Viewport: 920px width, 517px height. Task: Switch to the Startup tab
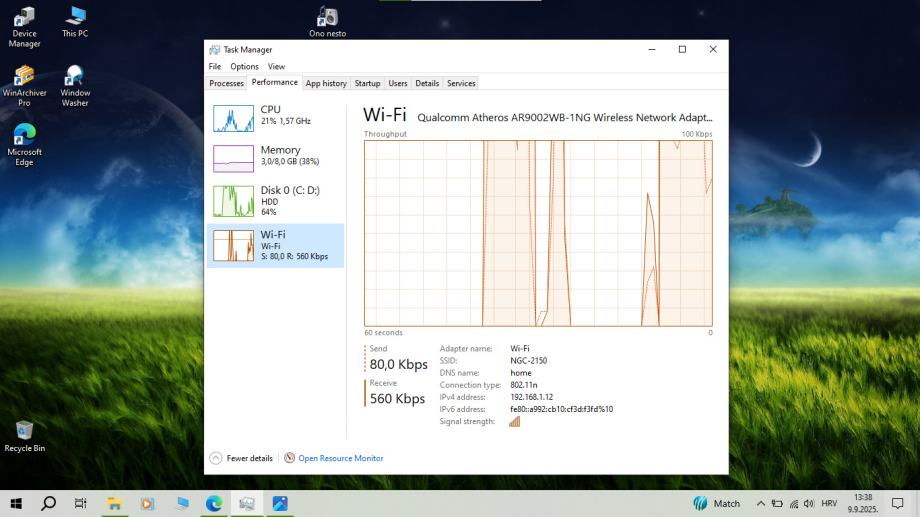click(x=367, y=83)
